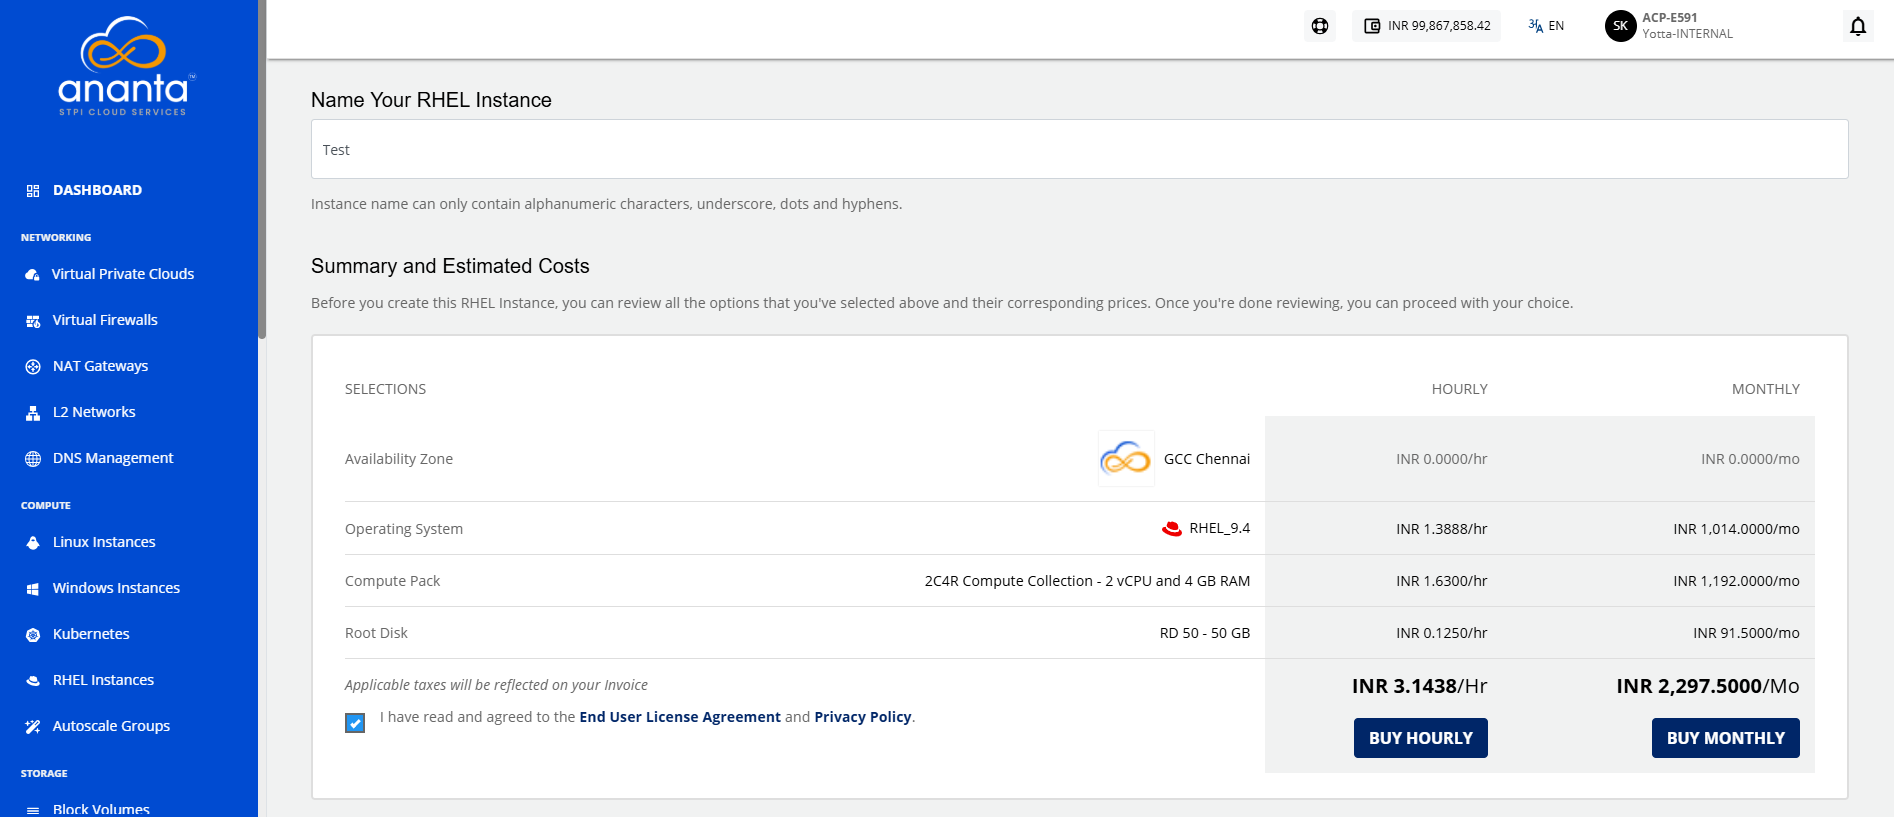Click Block Volumes icon

click(33, 809)
